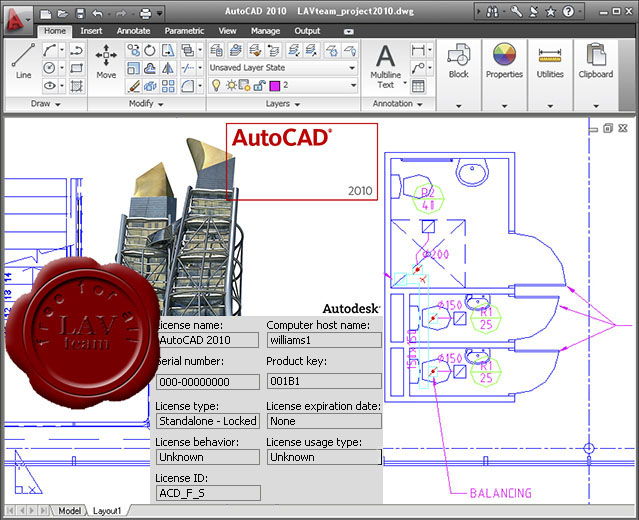Click the Serial number field

coord(208,382)
